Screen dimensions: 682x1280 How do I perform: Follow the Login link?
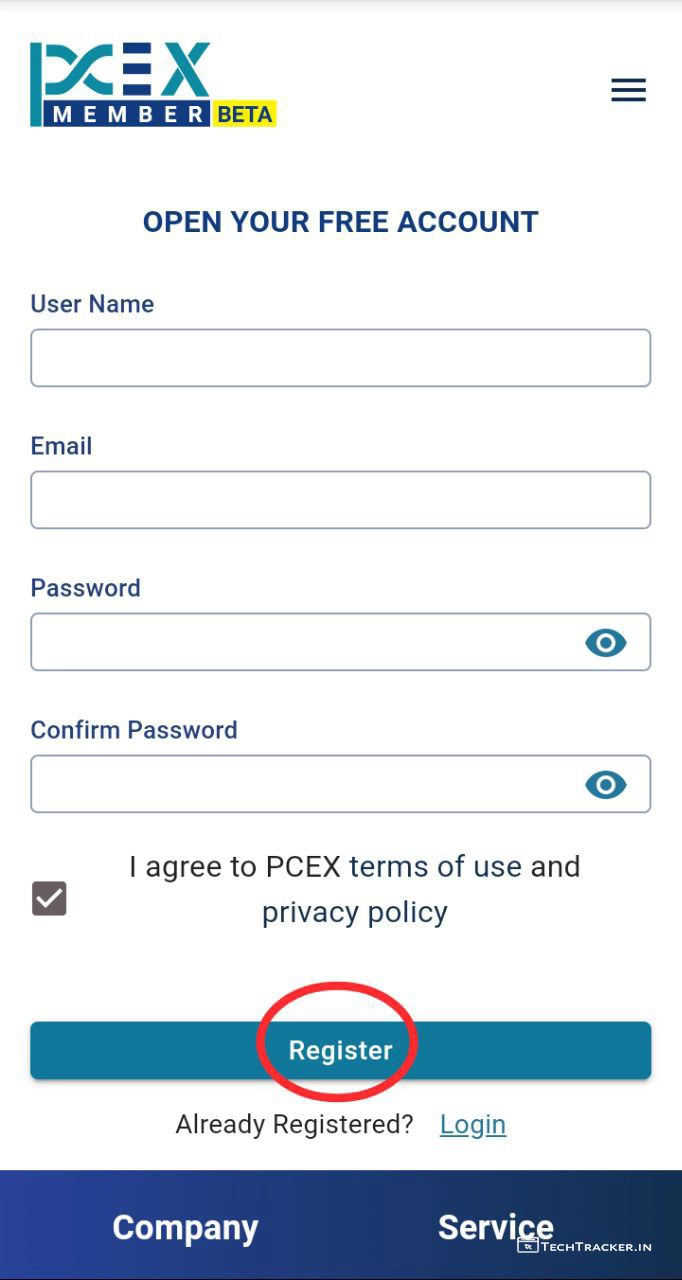point(472,1124)
